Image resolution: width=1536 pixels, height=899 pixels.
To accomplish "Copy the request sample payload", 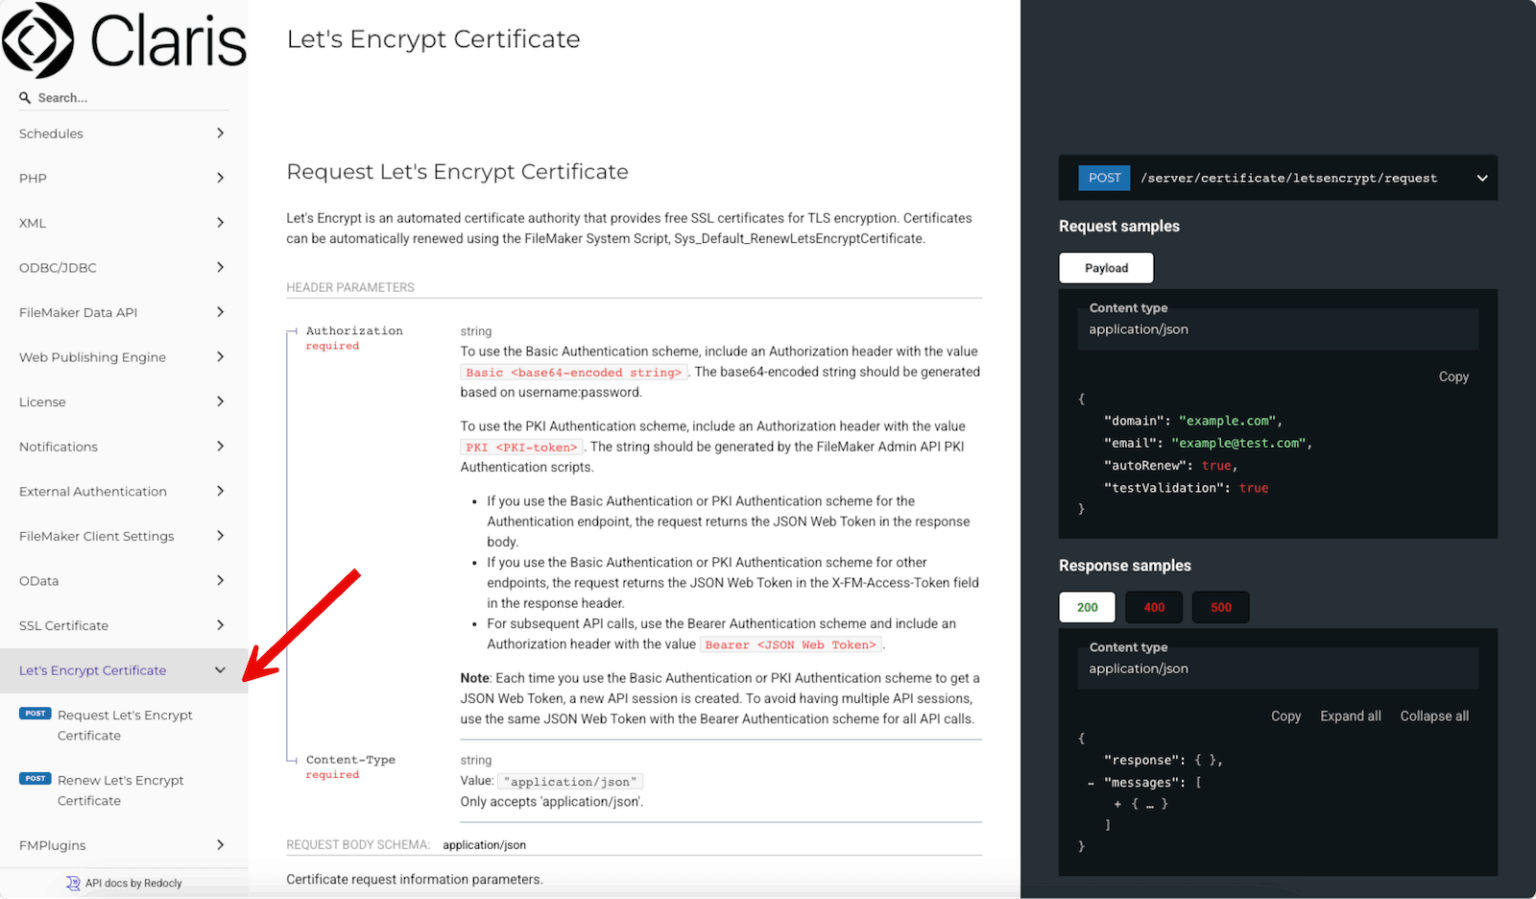I will (1453, 377).
